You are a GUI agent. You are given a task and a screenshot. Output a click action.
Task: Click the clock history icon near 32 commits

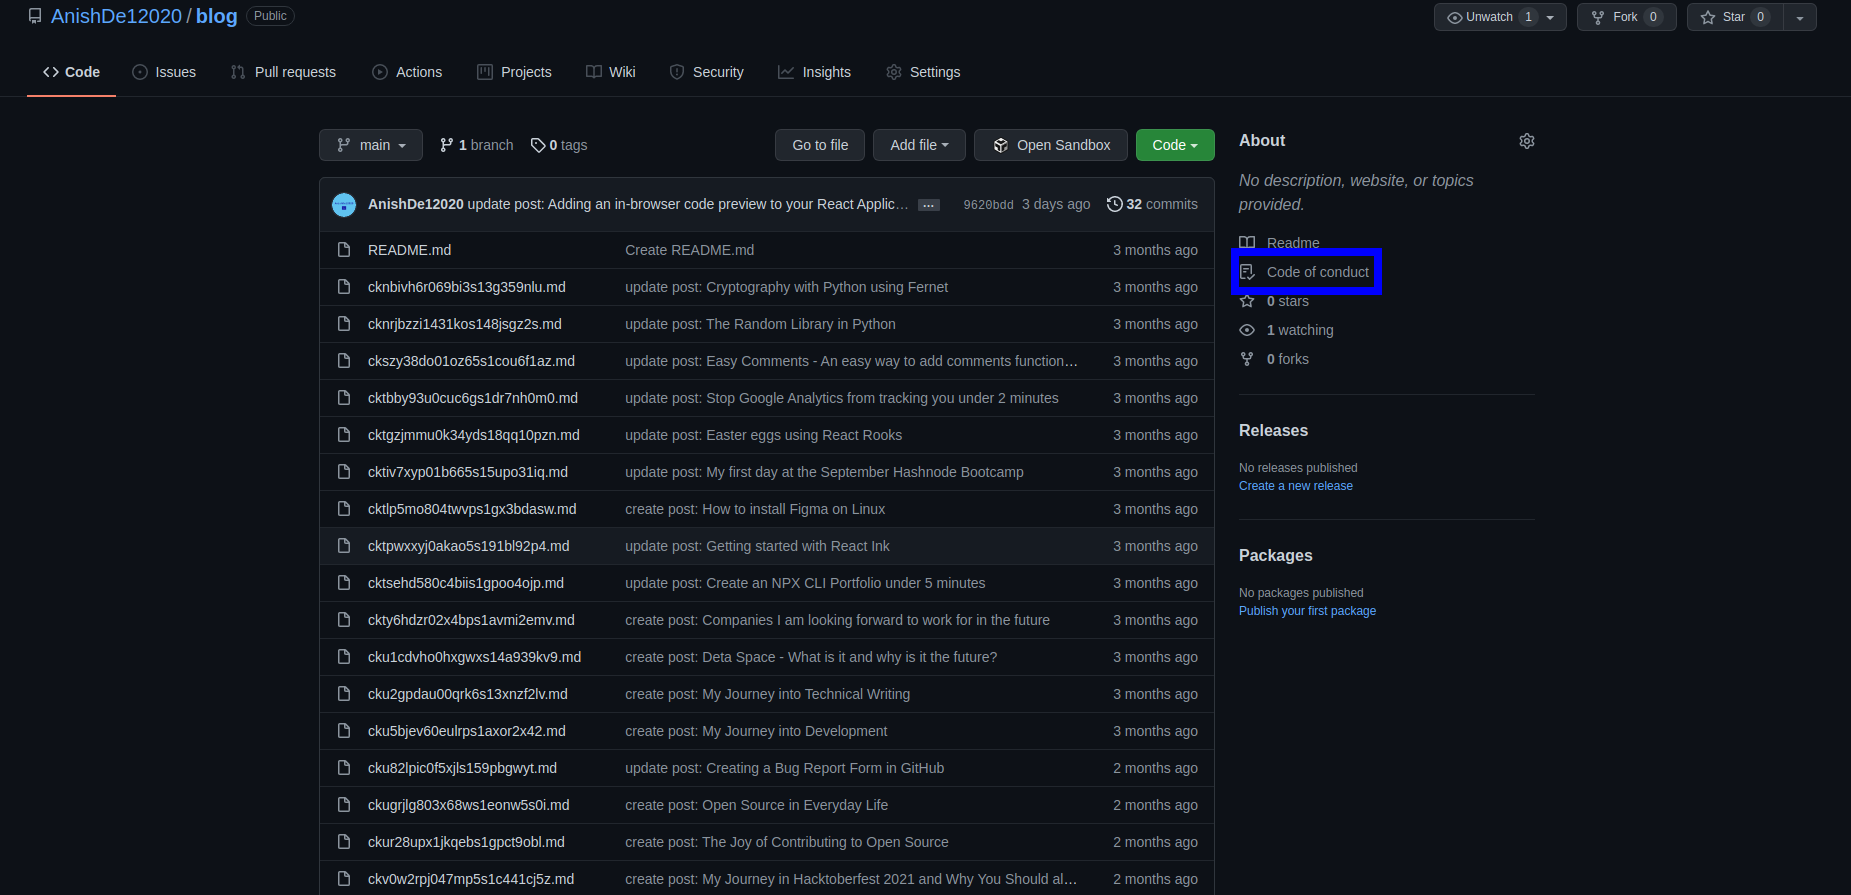click(x=1114, y=204)
